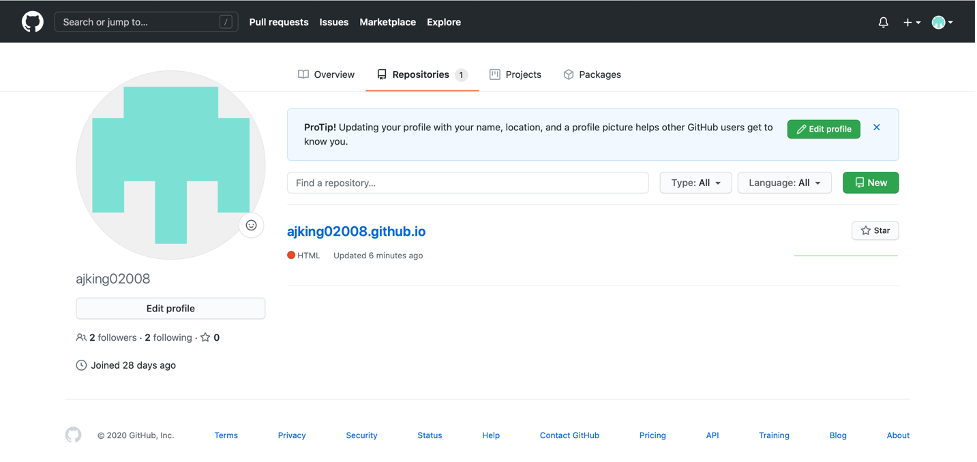Dismiss the ProTip banner with the X
Screen dimensions: 977x462
point(877,128)
